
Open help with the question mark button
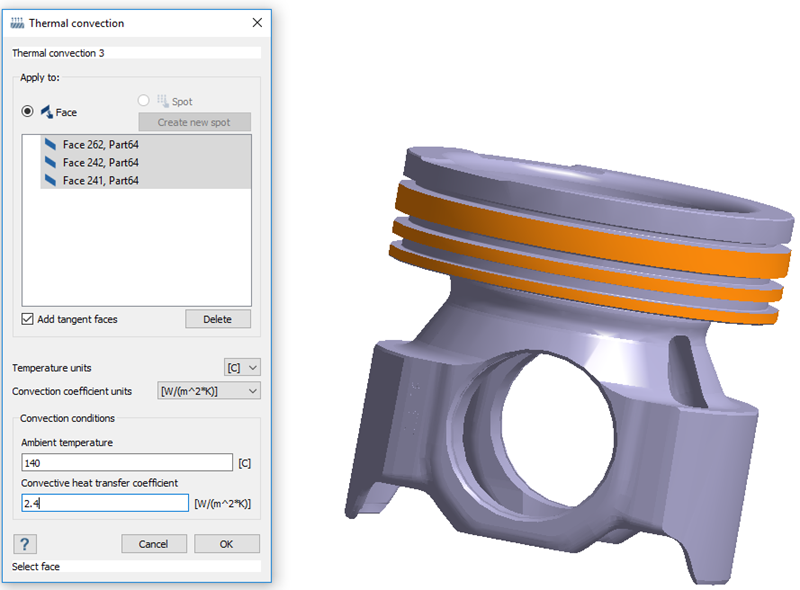point(25,543)
